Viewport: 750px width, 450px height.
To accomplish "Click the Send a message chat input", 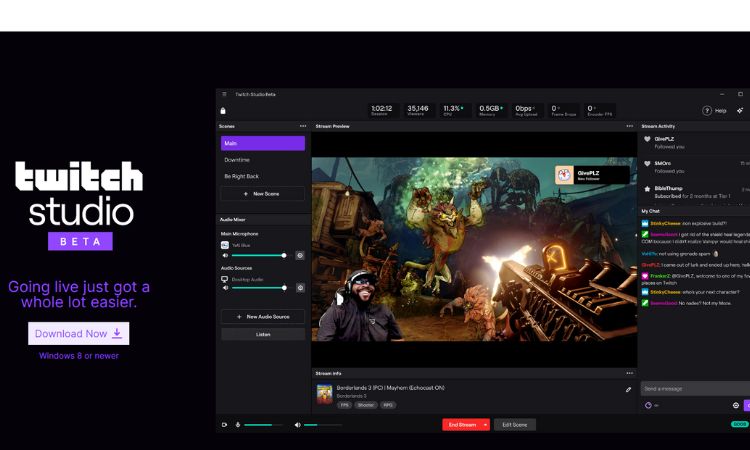I will (x=695, y=388).
